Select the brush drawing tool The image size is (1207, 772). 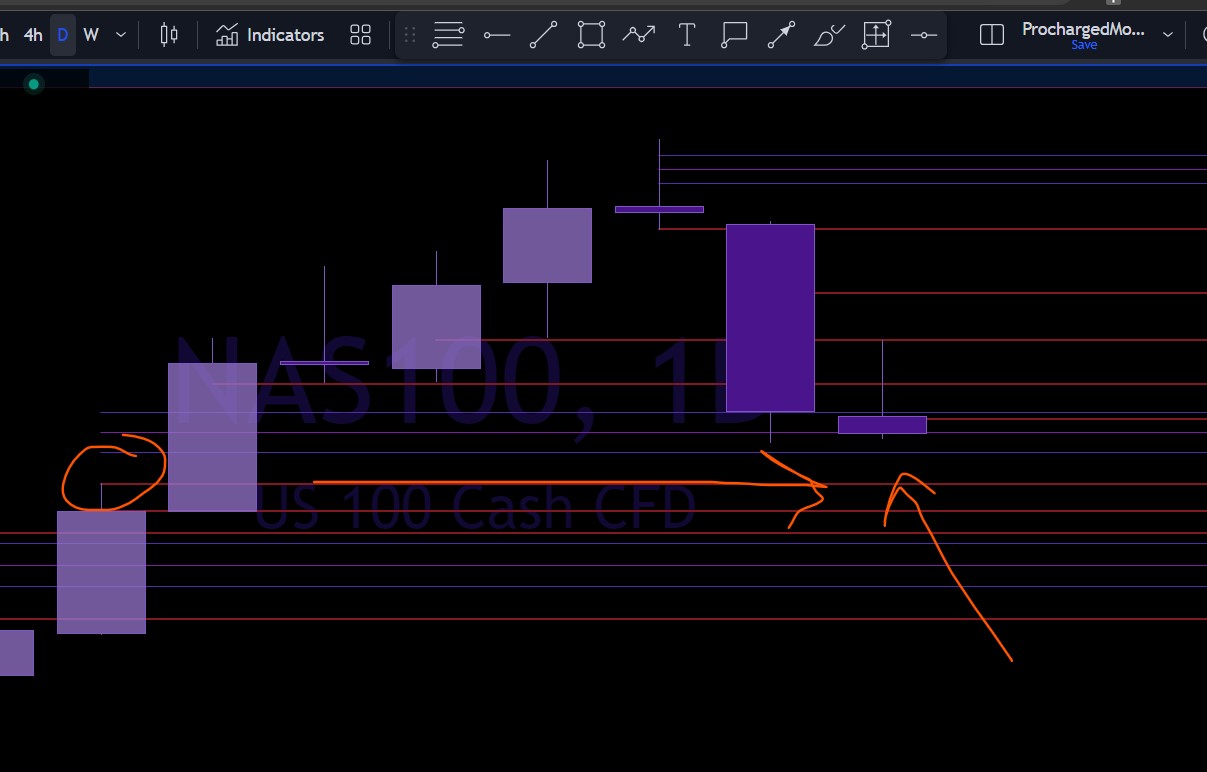(829, 36)
